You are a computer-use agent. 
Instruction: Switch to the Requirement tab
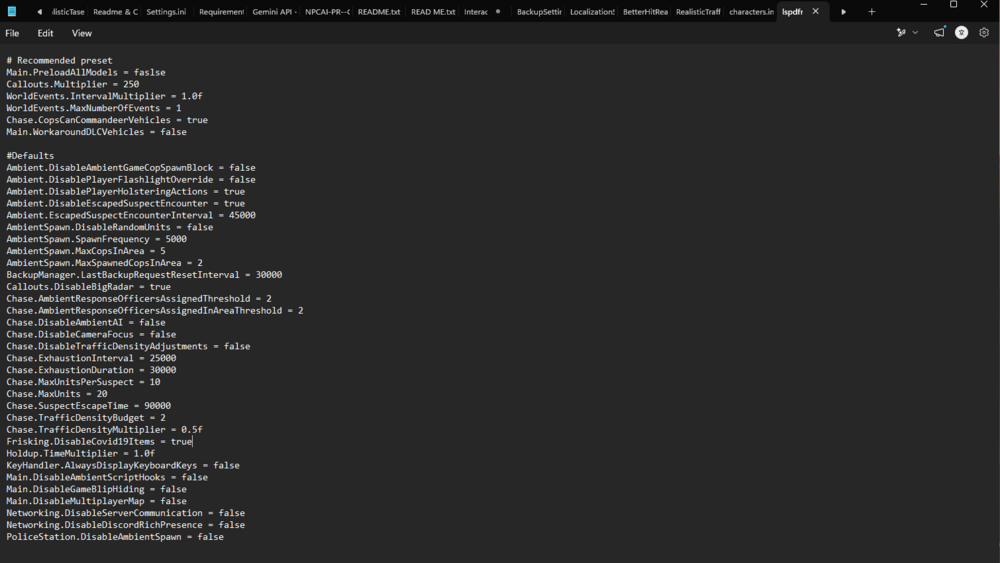coord(221,11)
